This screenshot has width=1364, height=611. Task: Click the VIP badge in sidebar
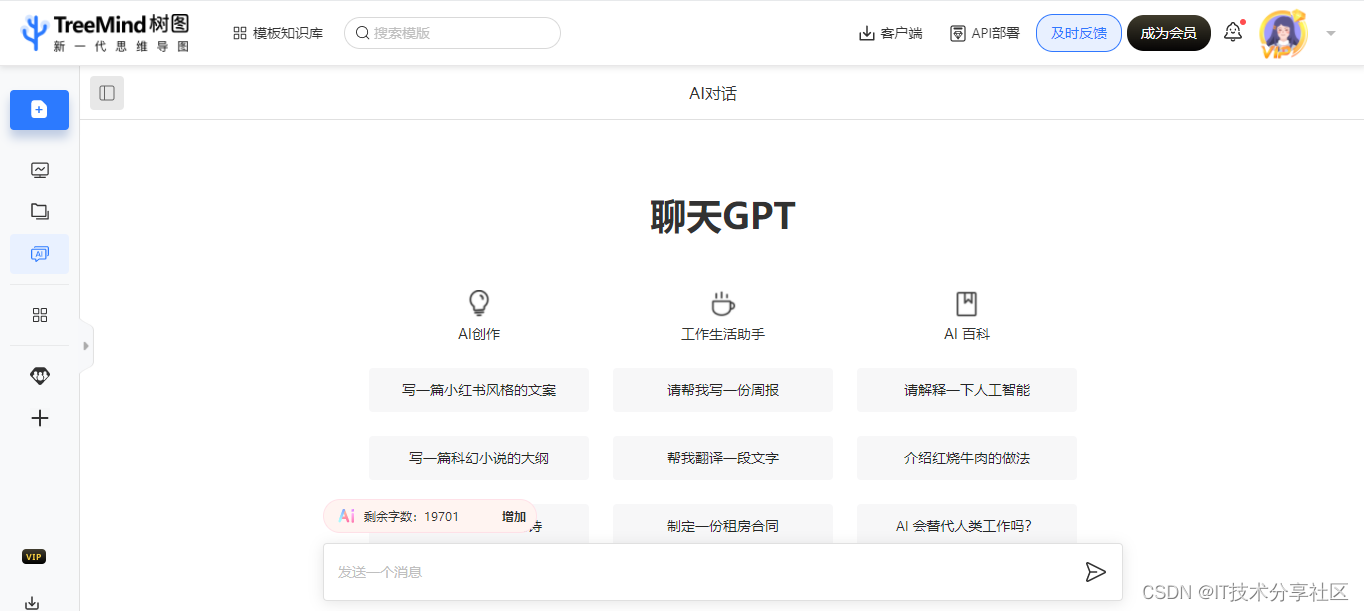tap(34, 557)
